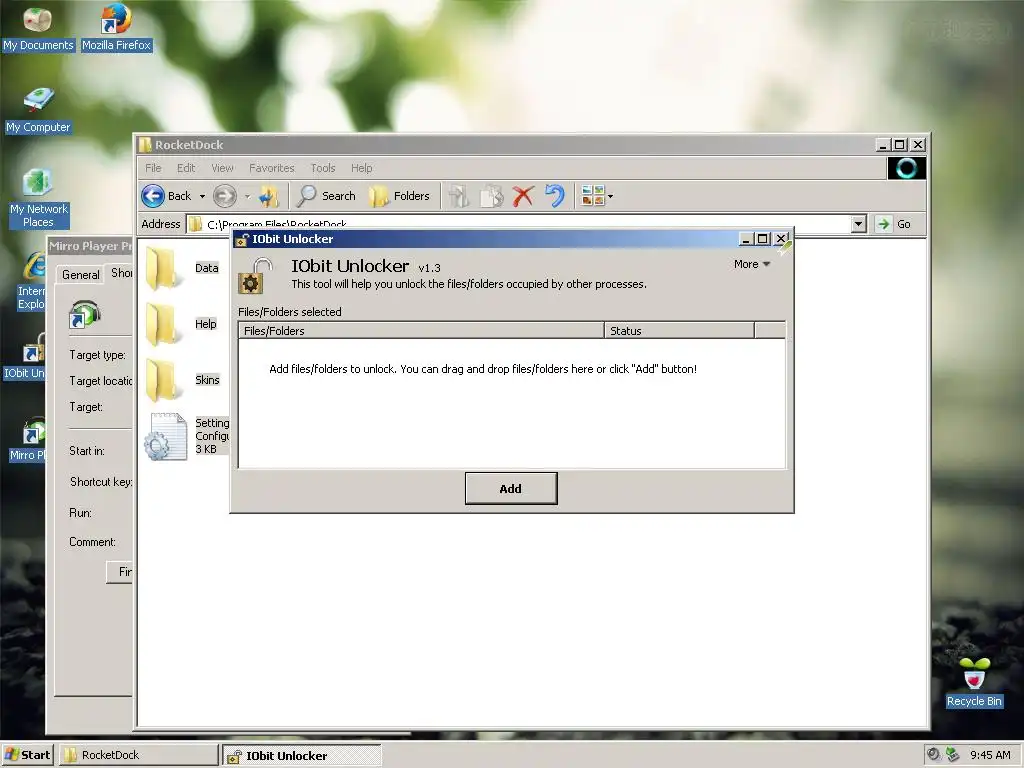Open IObit Unlocker desktop shortcut
This screenshot has height=768, width=1024.
pos(25,356)
